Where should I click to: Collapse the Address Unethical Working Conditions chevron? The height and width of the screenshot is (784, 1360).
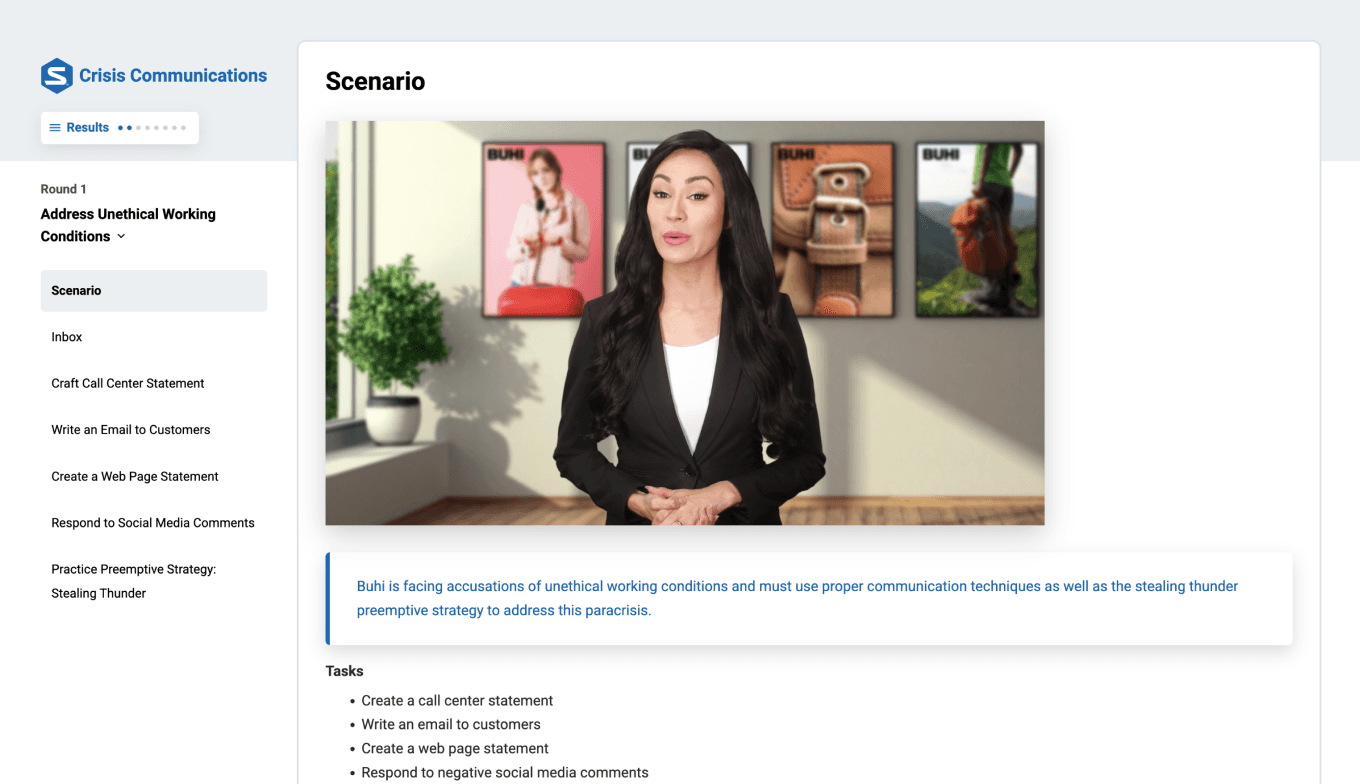click(x=121, y=237)
